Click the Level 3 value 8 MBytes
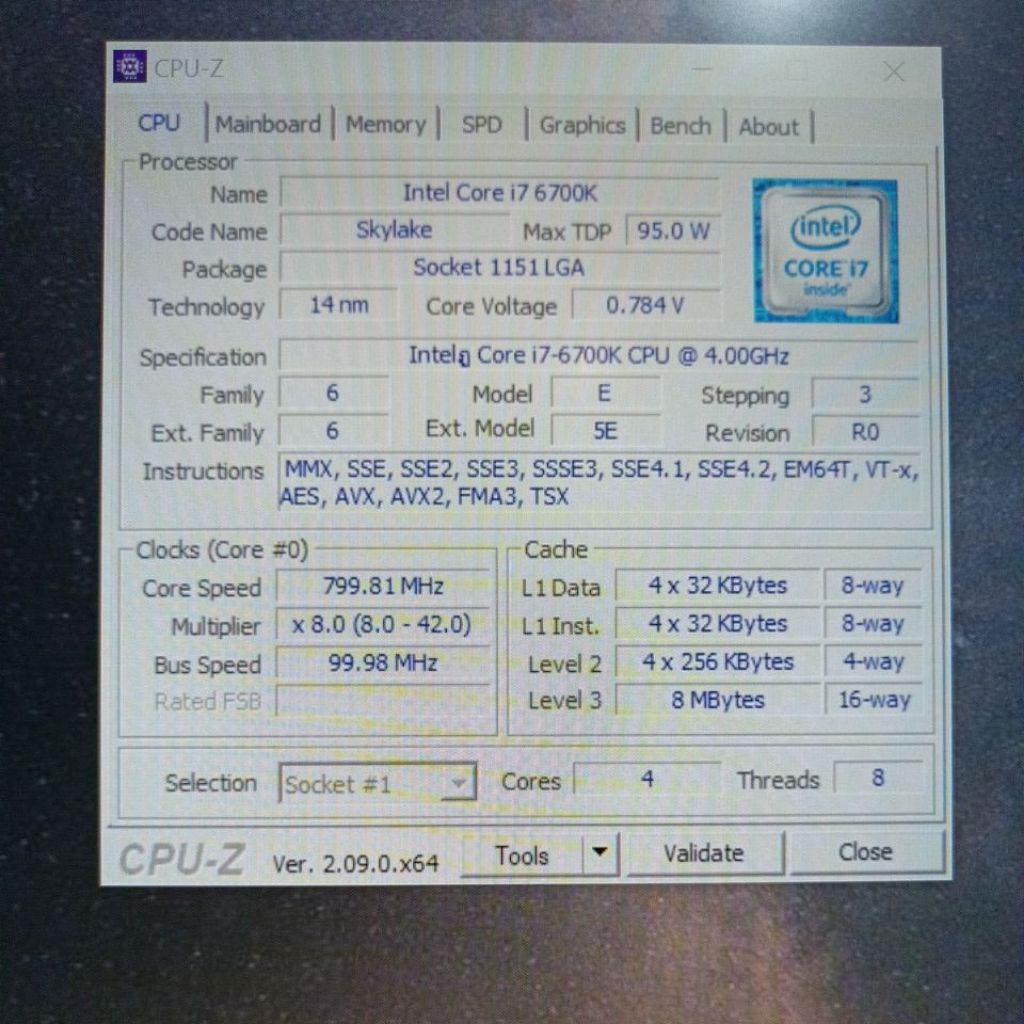This screenshot has height=1024, width=1024. (717, 699)
